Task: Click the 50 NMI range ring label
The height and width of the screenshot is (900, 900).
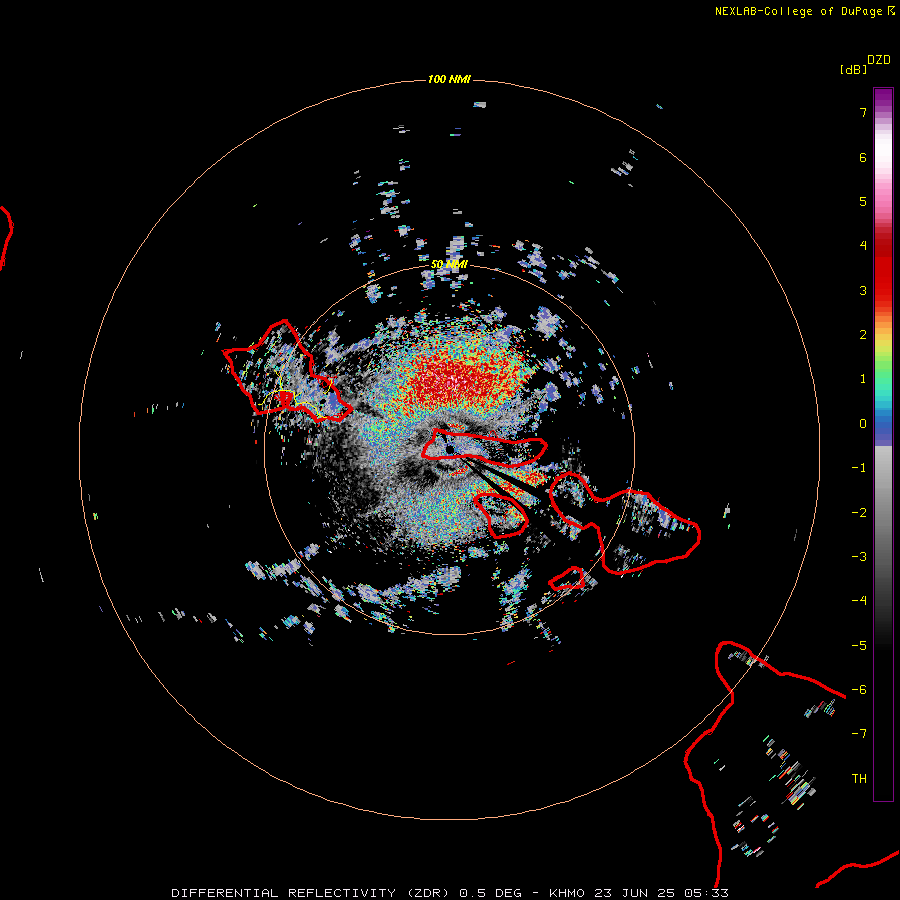Action: click(449, 264)
